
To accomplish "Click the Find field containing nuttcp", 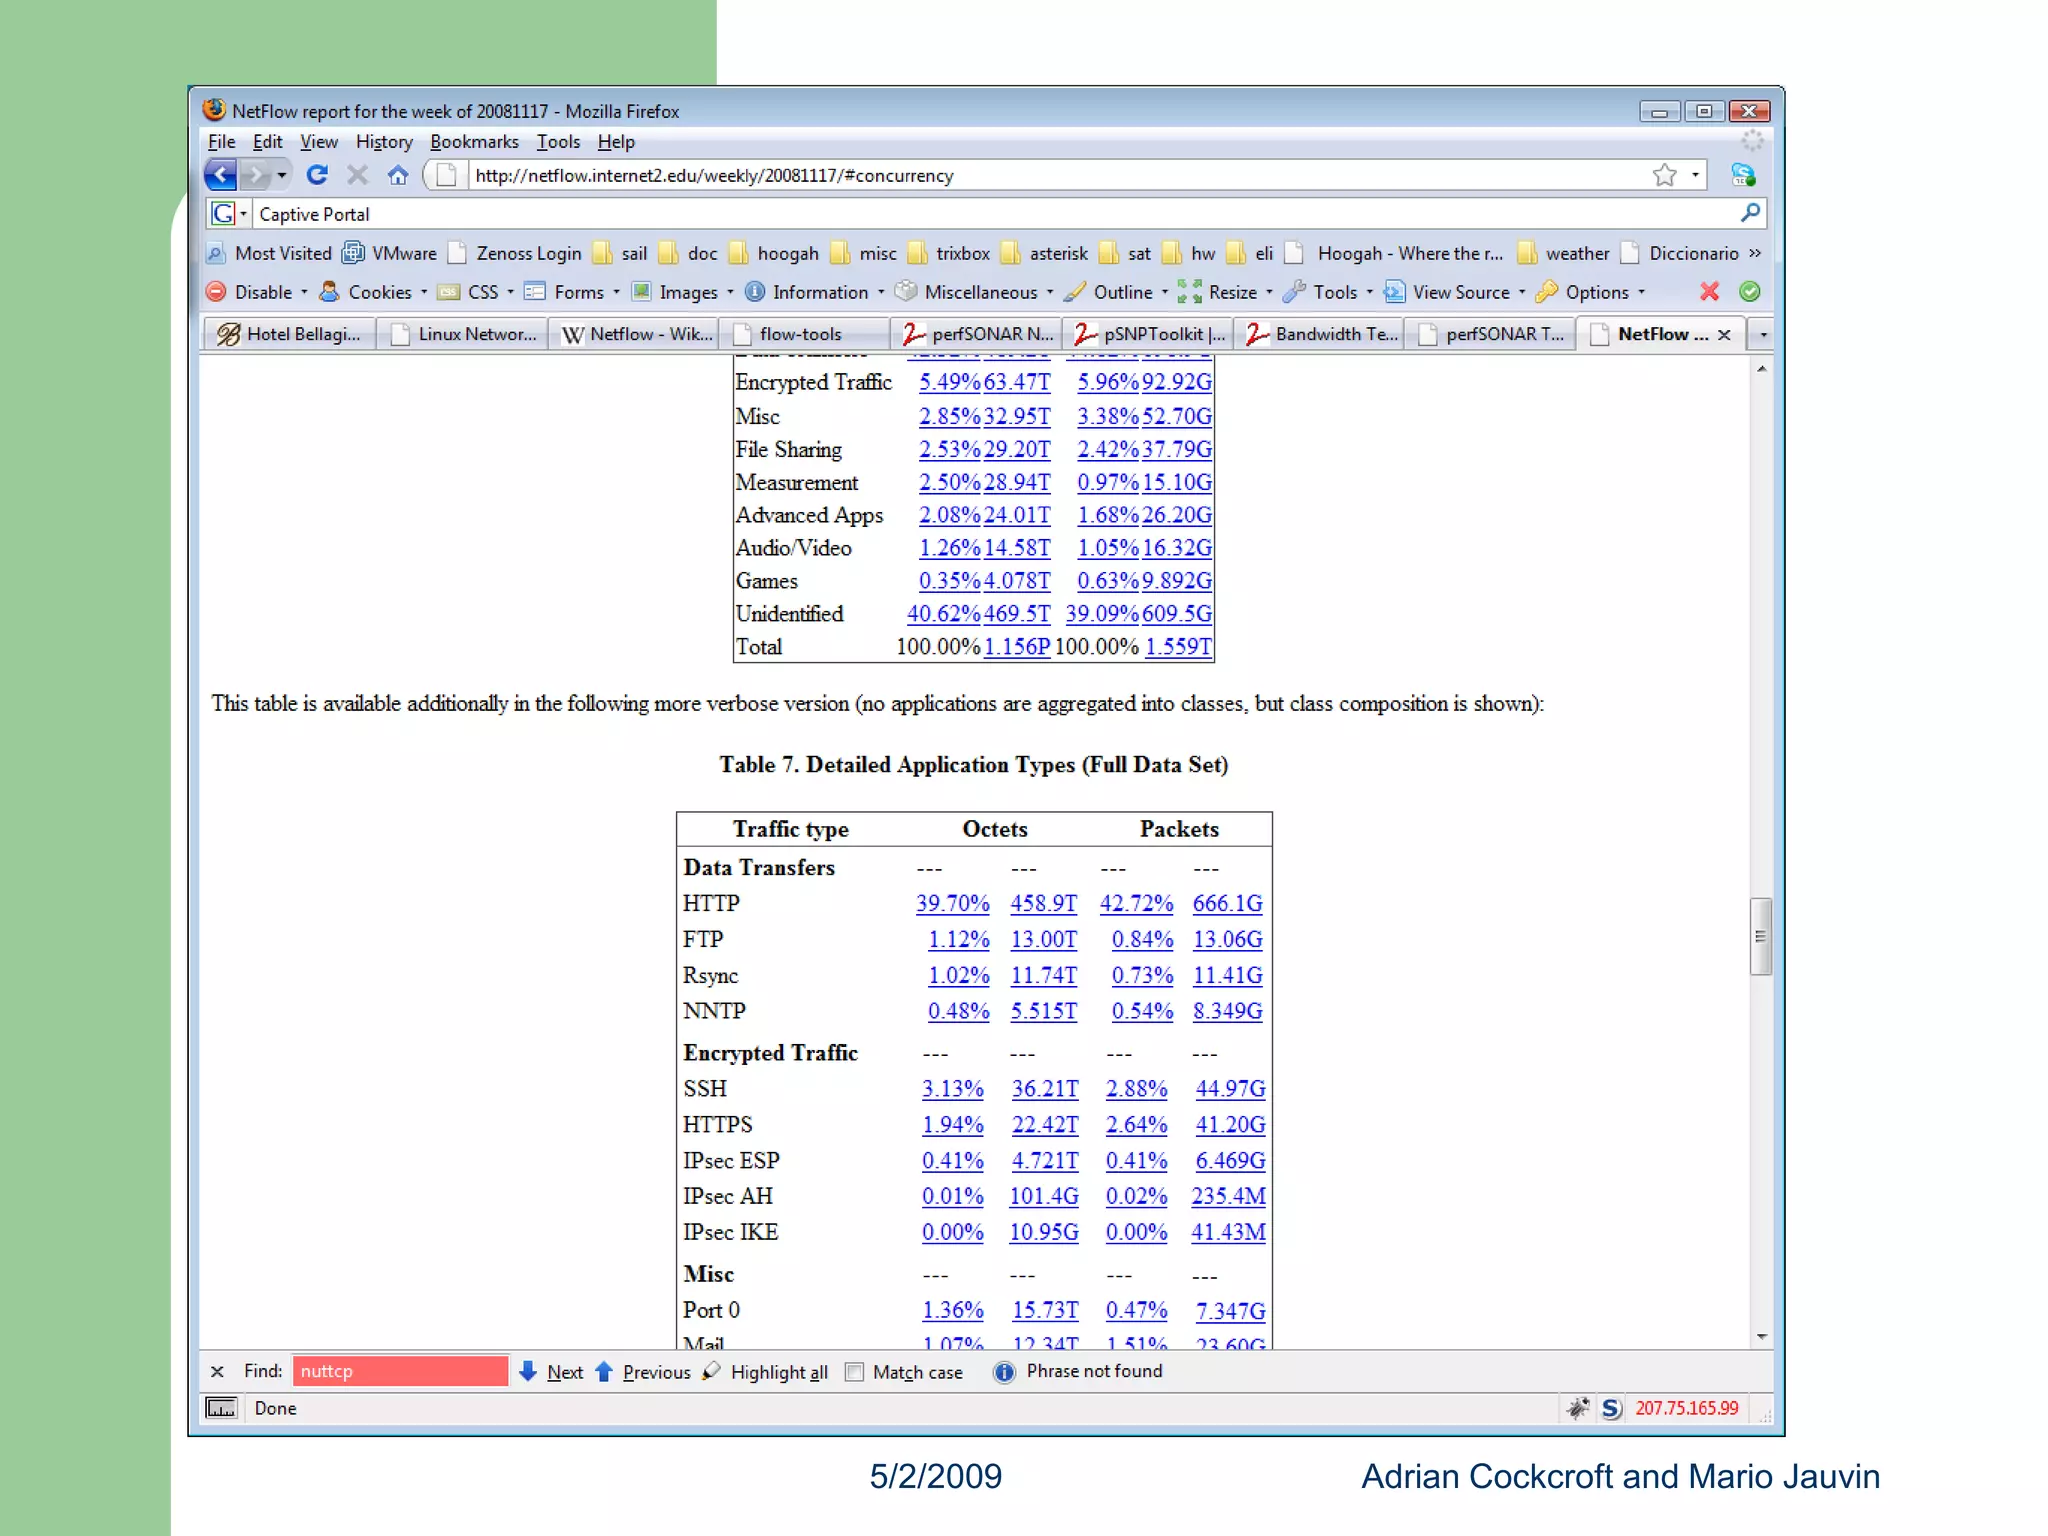I will point(400,1371).
